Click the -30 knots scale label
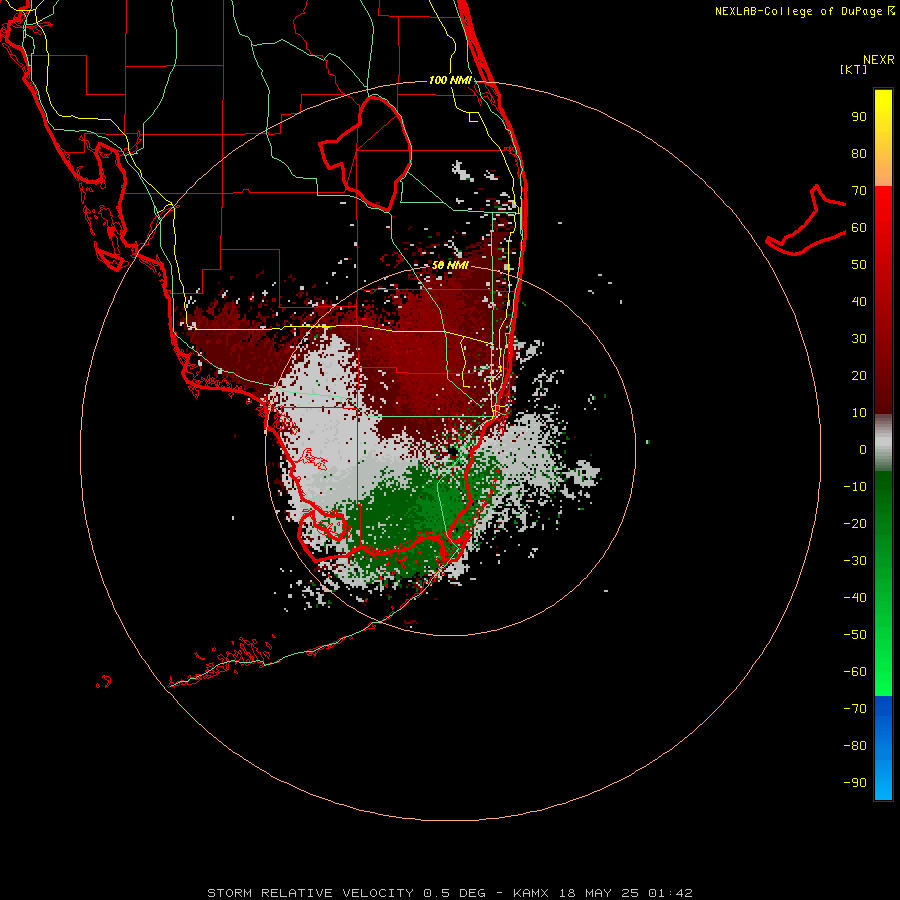The image size is (900, 900). [855, 561]
